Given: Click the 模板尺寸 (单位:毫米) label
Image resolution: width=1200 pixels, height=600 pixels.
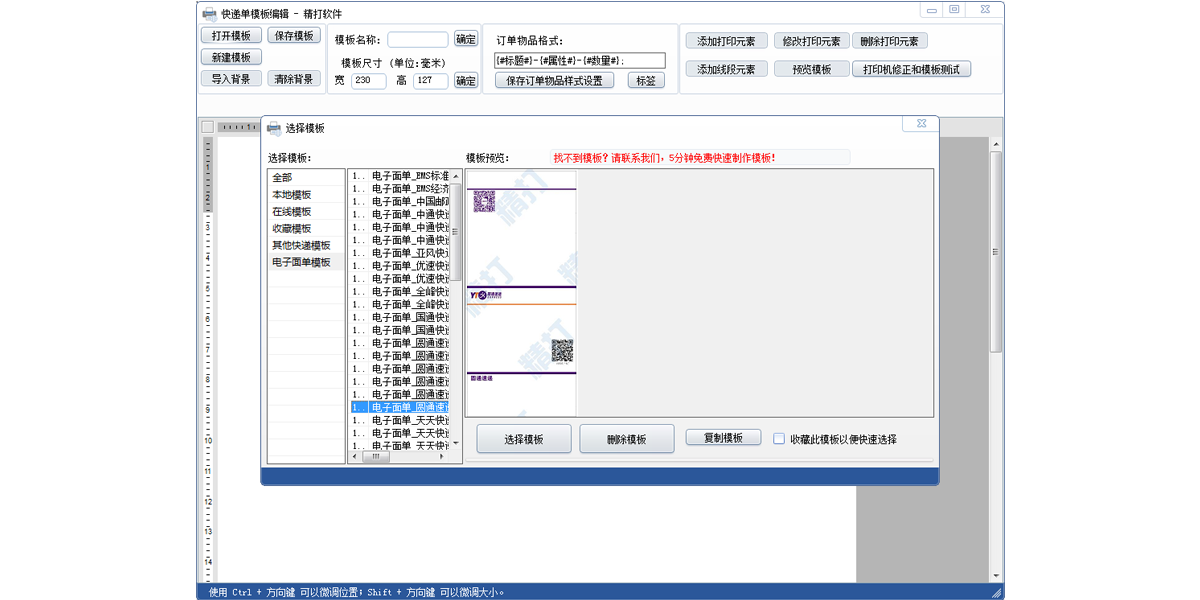Looking at the screenshot, I should 392,62.
